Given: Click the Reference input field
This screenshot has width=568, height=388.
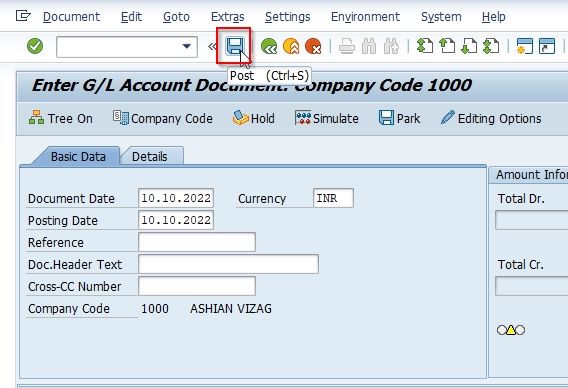Looking at the screenshot, I should click(x=197, y=242).
